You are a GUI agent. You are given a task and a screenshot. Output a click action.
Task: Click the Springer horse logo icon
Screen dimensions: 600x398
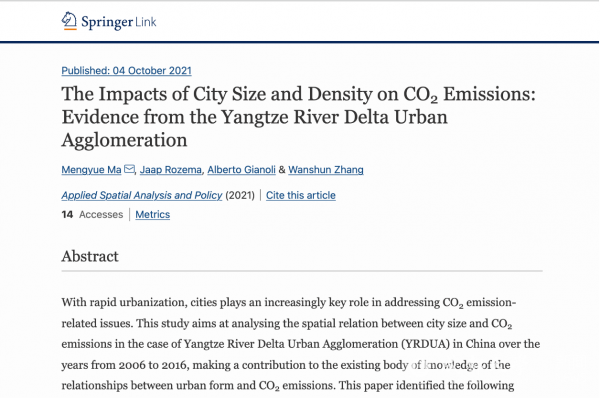(69, 21)
